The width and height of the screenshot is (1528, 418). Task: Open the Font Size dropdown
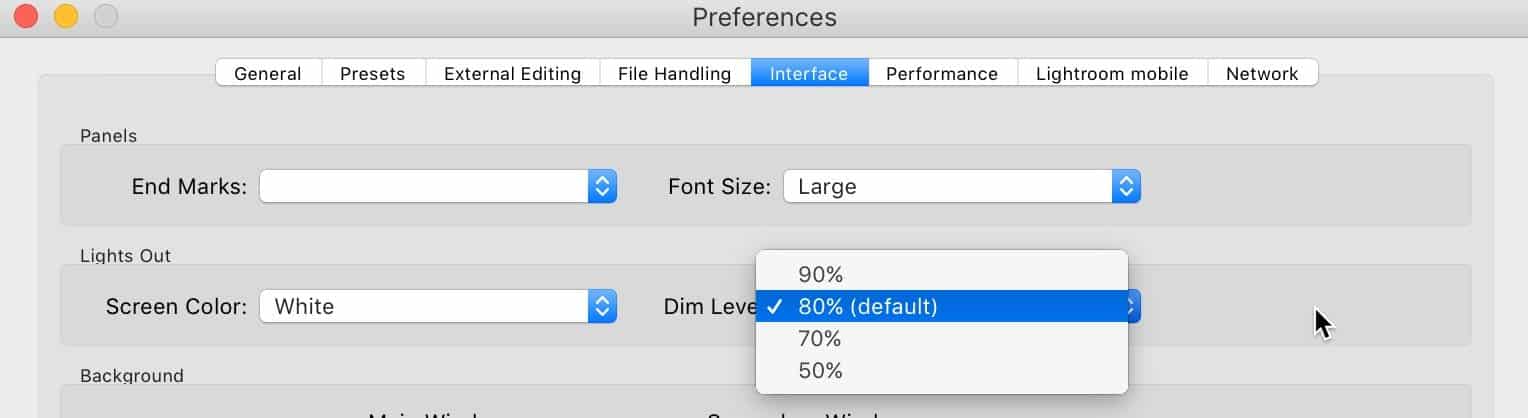tap(962, 186)
